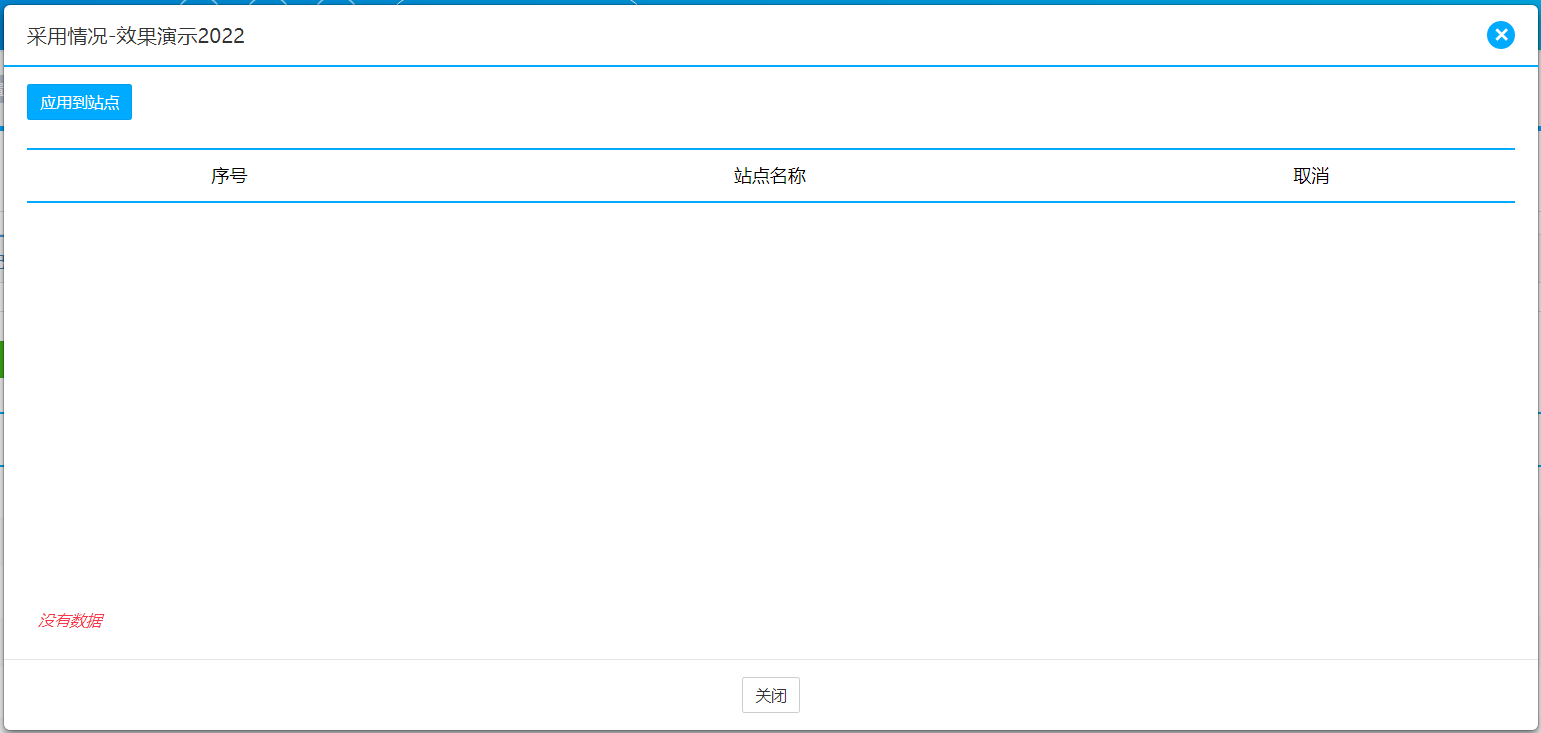Click the background strip right of the dialog

[1539, 300]
